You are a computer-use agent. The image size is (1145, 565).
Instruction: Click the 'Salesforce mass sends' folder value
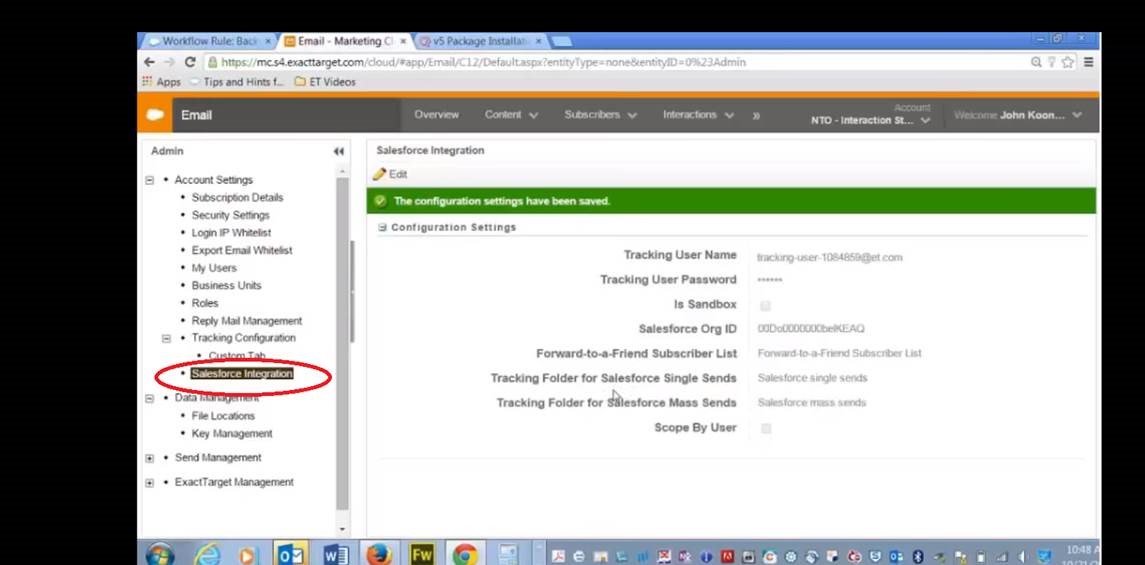click(x=811, y=403)
